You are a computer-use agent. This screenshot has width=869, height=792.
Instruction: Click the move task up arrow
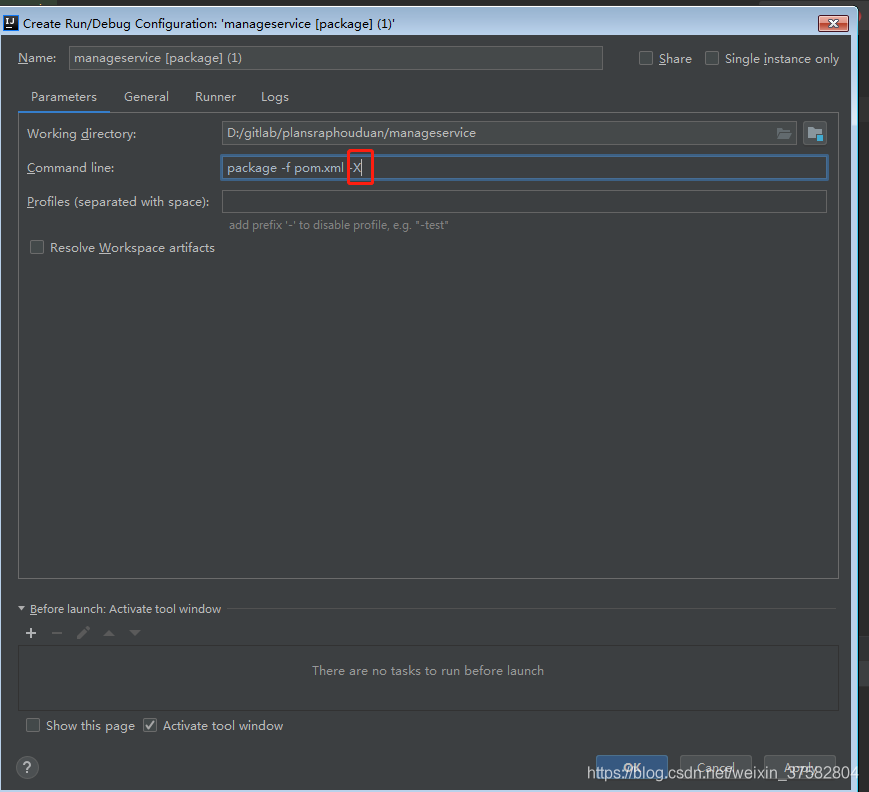pos(109,633)
